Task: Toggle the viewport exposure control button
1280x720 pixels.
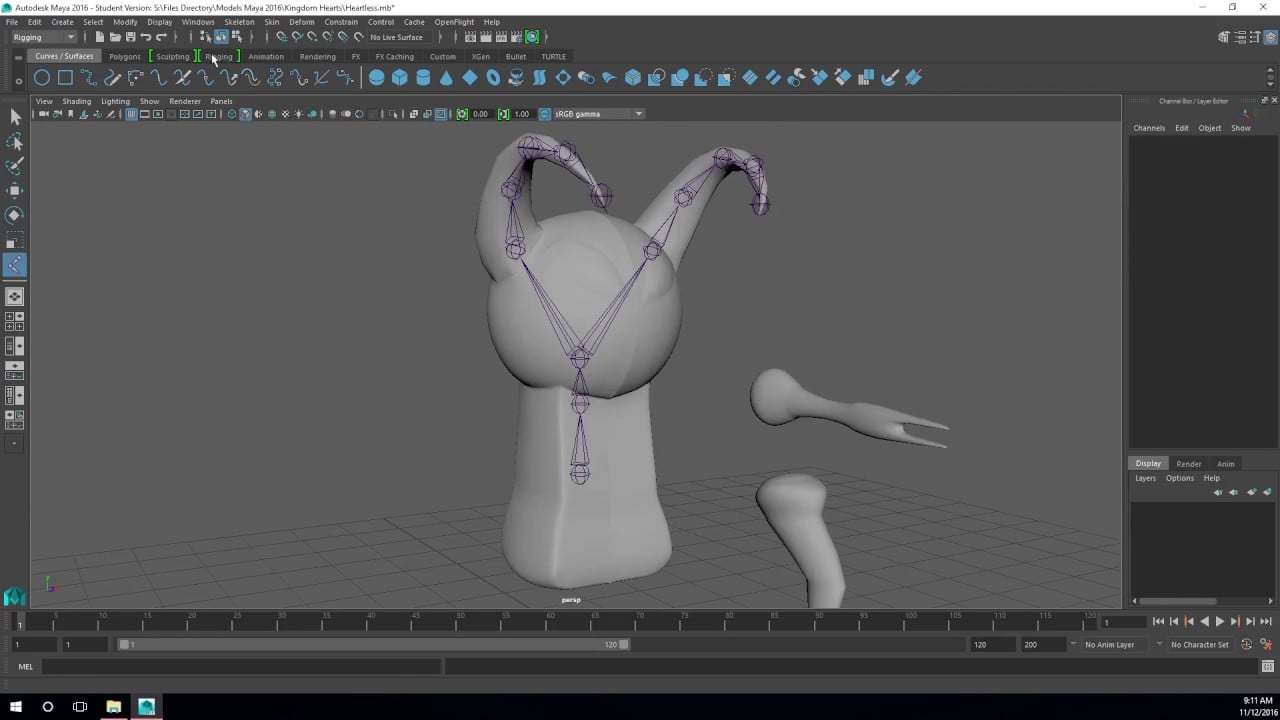Action: pos(462,114)
